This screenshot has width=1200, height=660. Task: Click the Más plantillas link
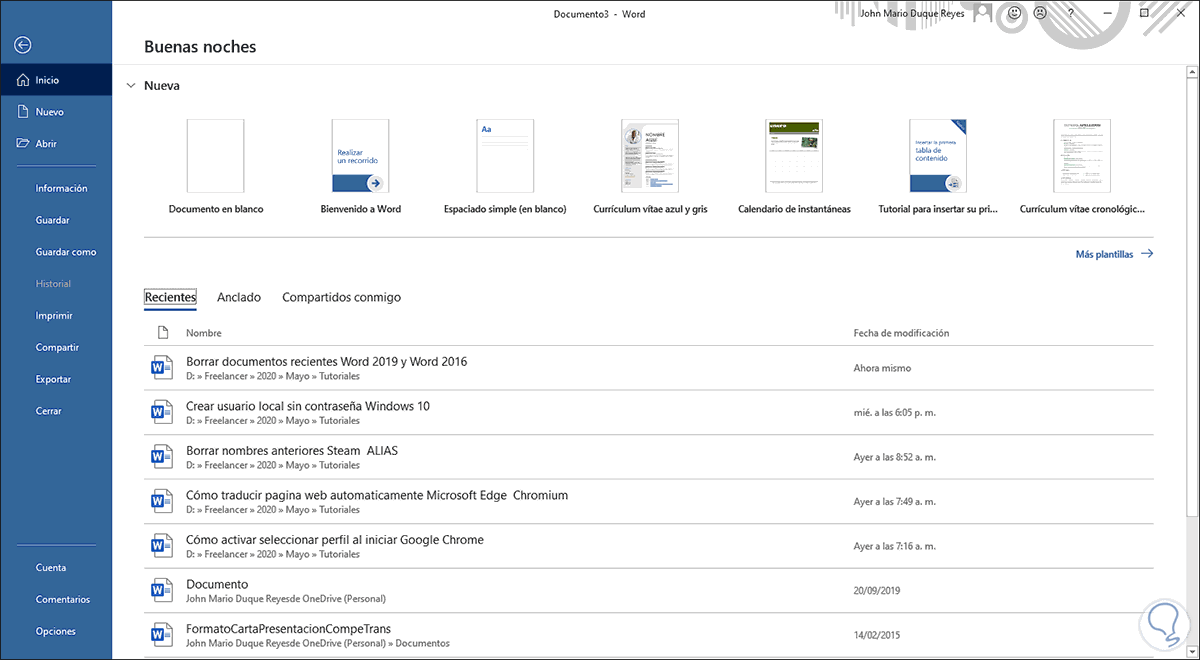[x=1114, y=254]
